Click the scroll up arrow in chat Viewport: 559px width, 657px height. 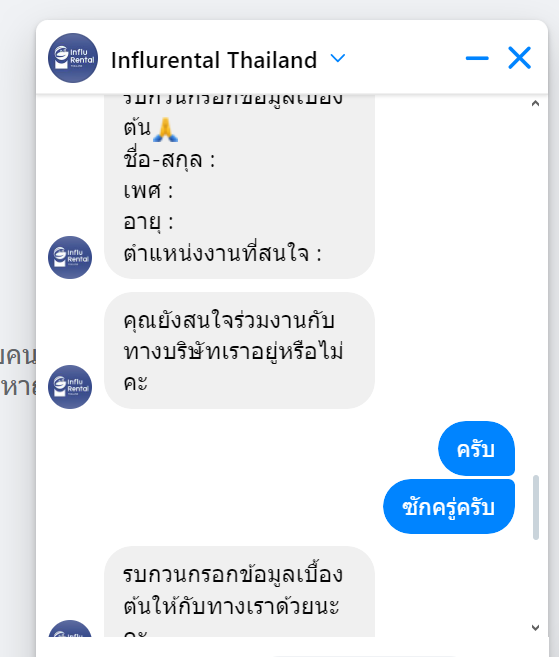tap(535, 103)
